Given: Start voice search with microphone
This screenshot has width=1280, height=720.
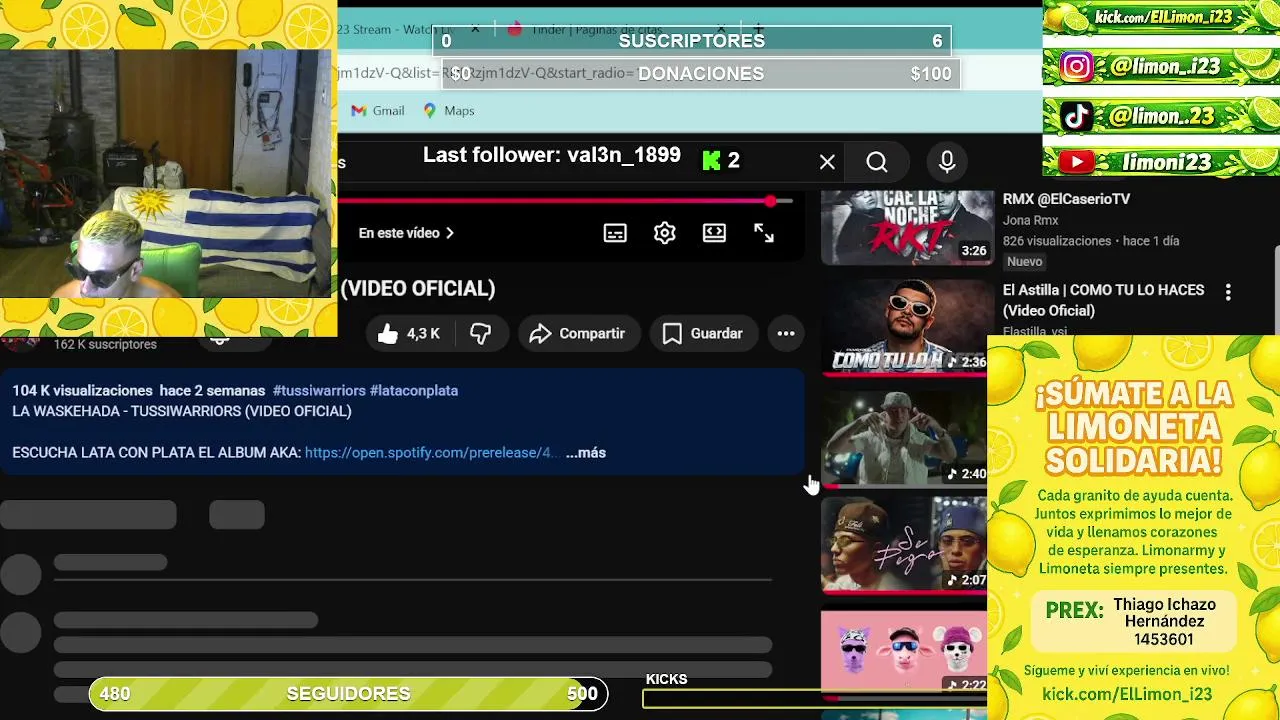Looking at the screenshot, I should (947, 162).
